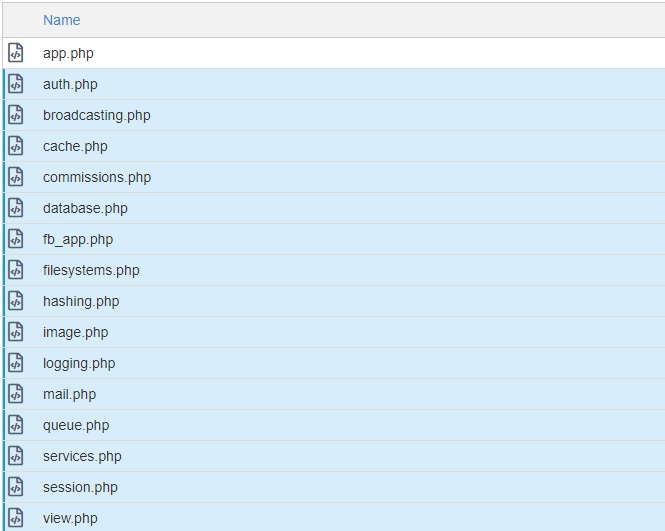
Task: Select the filesystems.php file name
Action: [91, 270]
